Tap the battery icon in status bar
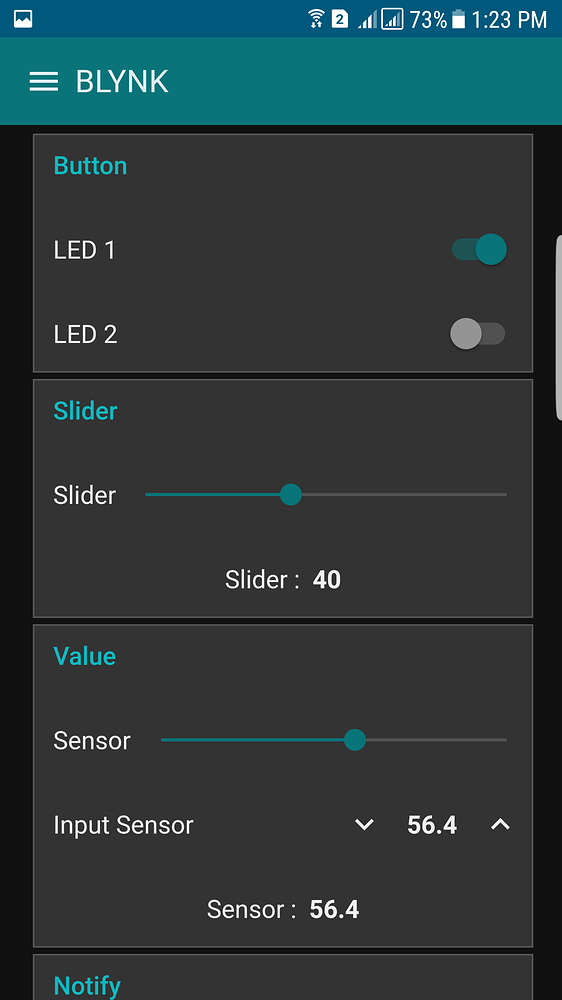This screenshot has height=1000, width=562. click(x=458, y=19)
